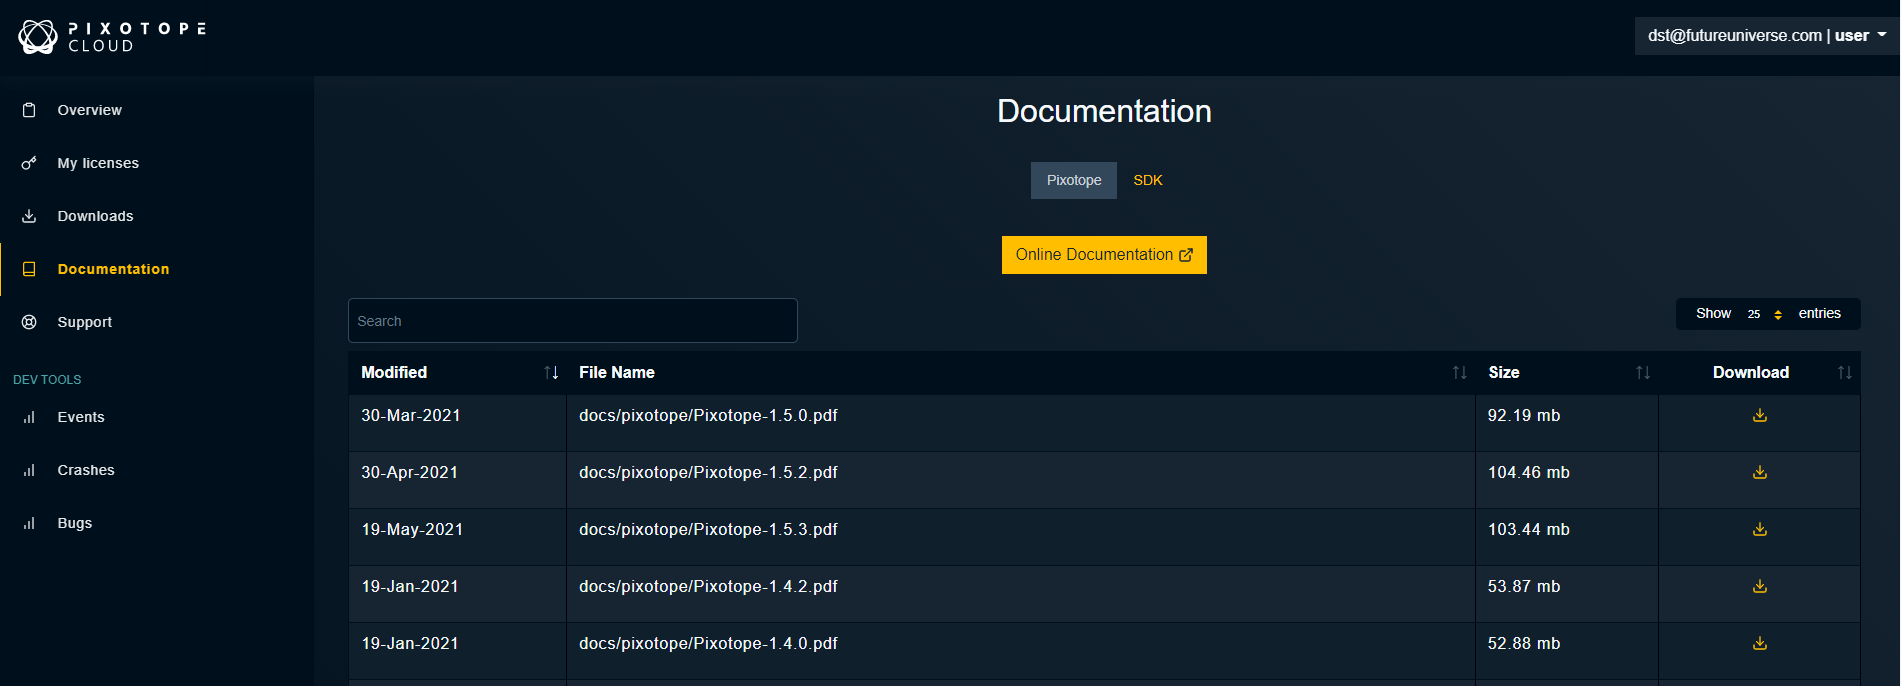
Task: Click the Overview clipboard icon
Action: tap(29, 110)
